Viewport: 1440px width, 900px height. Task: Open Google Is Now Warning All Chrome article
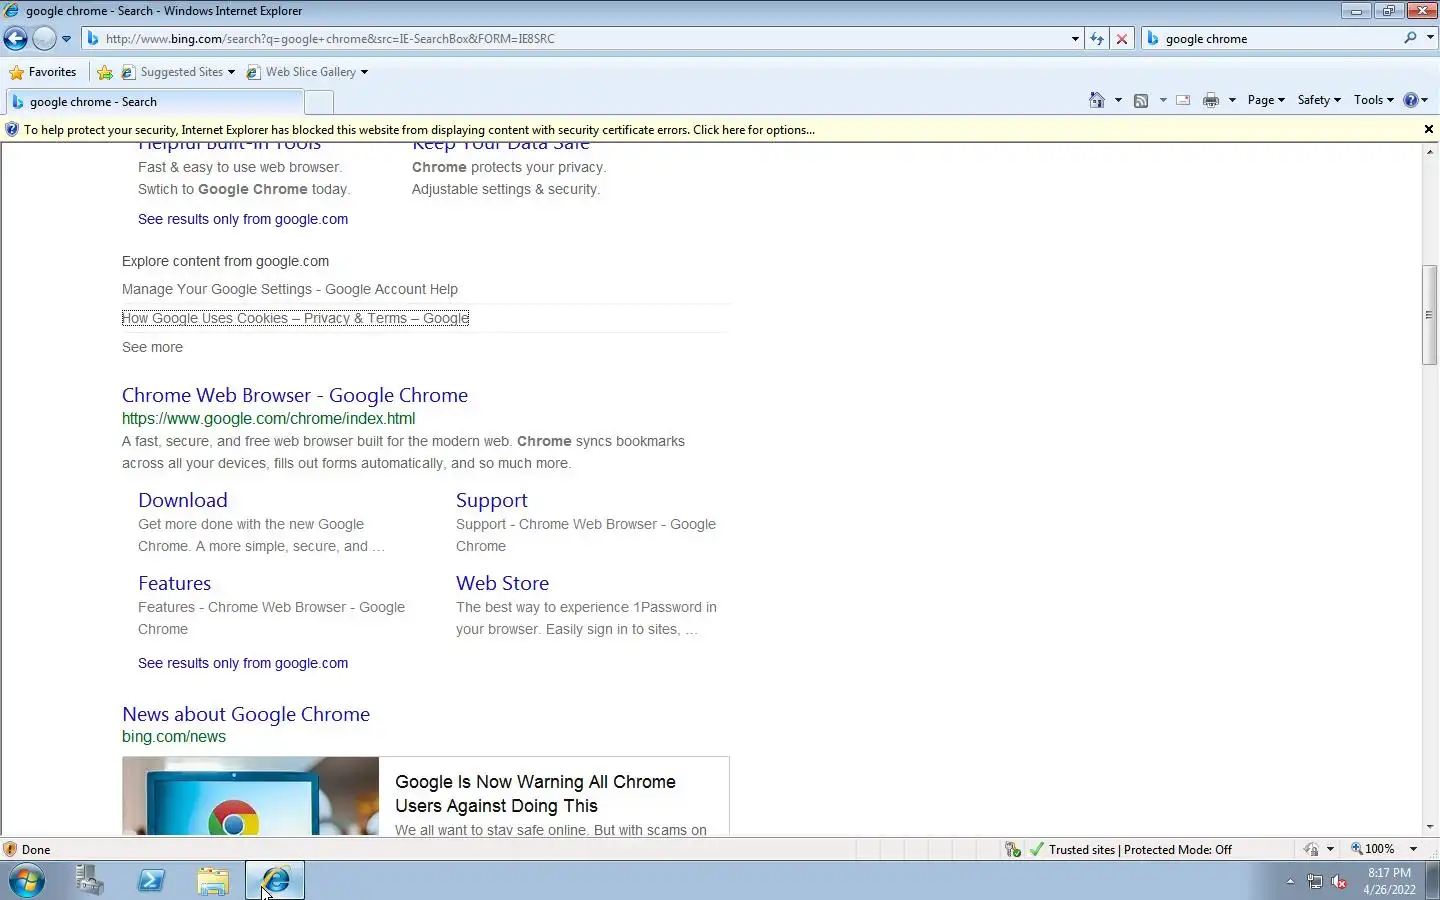point(535,794)
